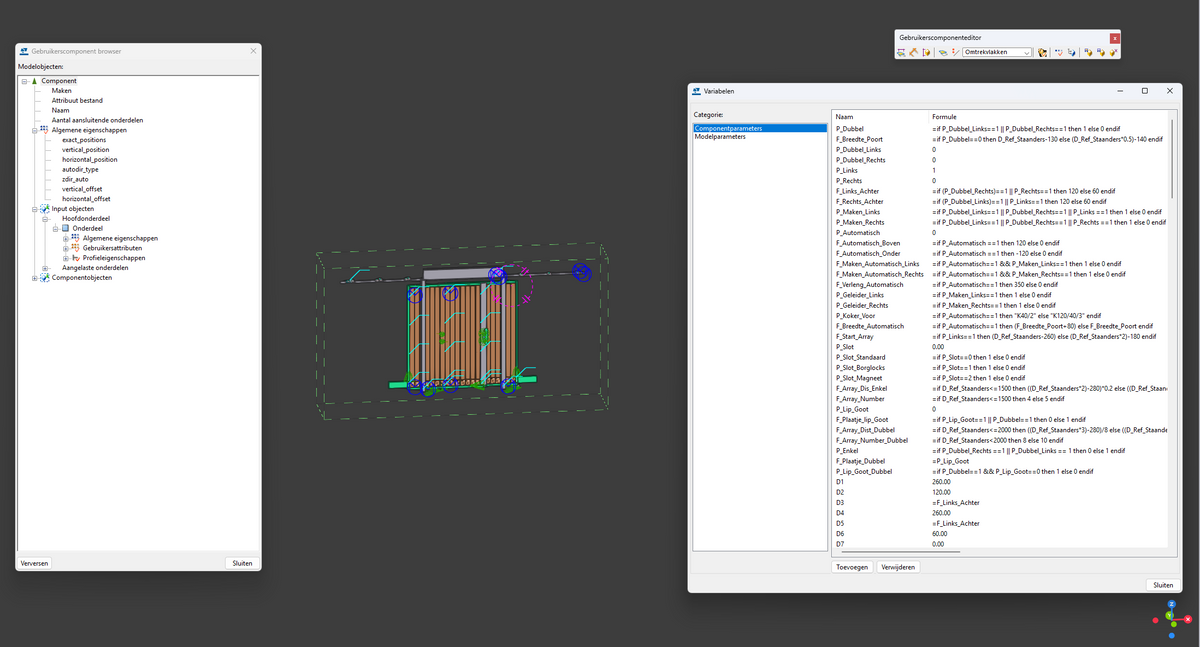This screenshot has width=1200, height=647.
Task: Click the red-dots line icon beside the dropdown
Action: pyautogui.click(x=955, y=52)
